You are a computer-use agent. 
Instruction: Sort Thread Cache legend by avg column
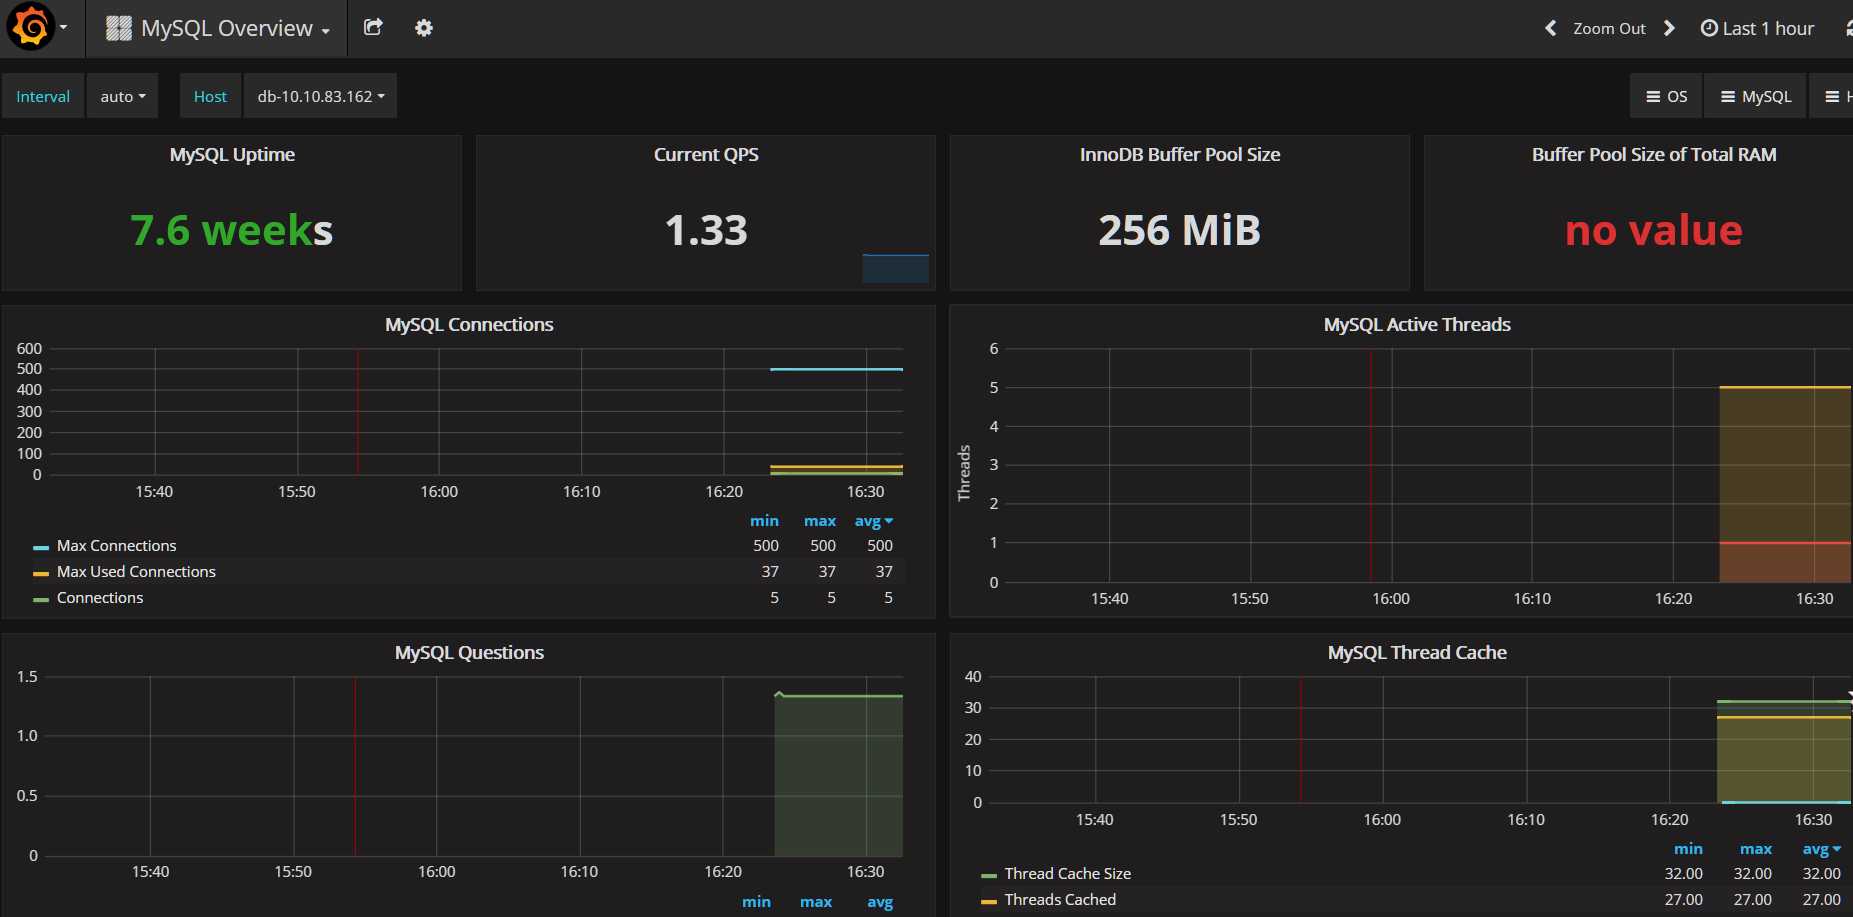click(x=1821, y=848)
